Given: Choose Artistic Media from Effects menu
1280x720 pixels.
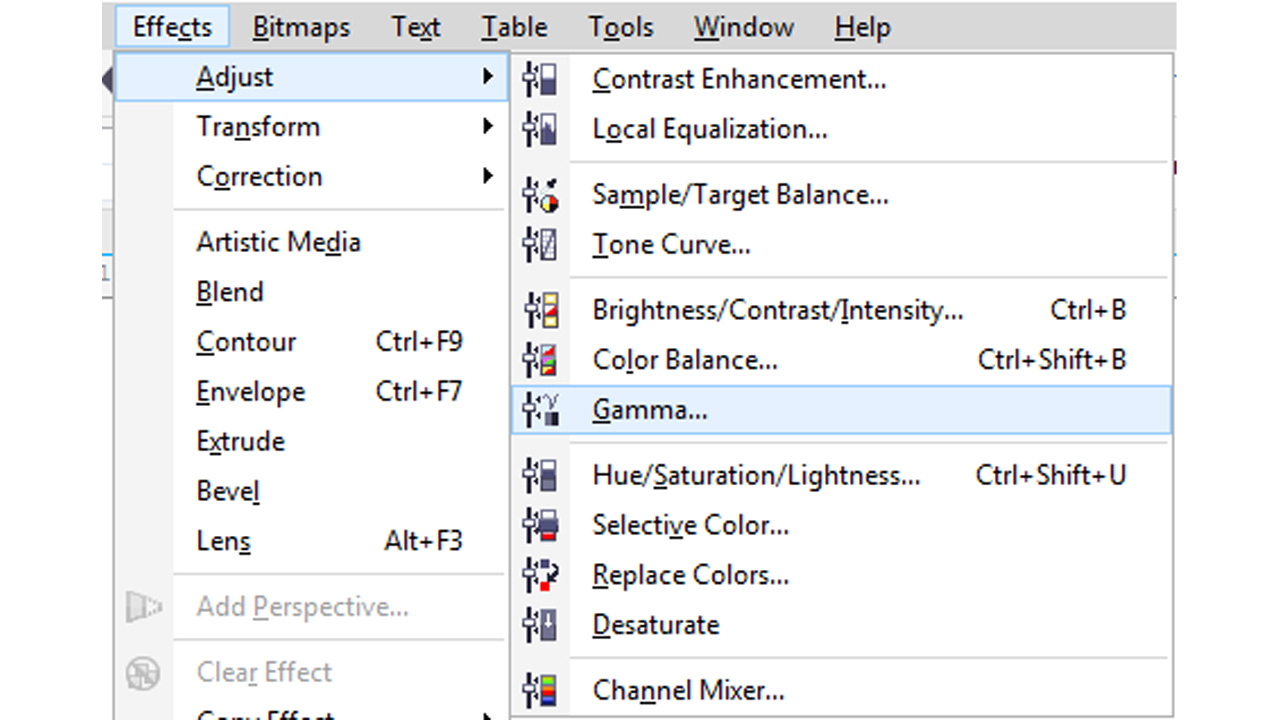Looking at the screenshot, I should pyautogui.click(x=278, y=242).
